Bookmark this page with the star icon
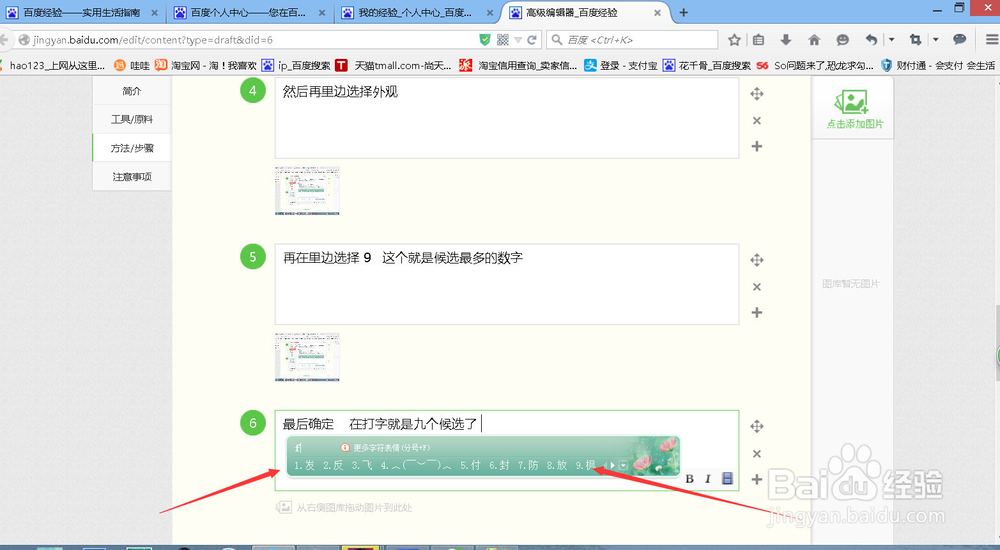1000x550 pixels. [734, 40]
